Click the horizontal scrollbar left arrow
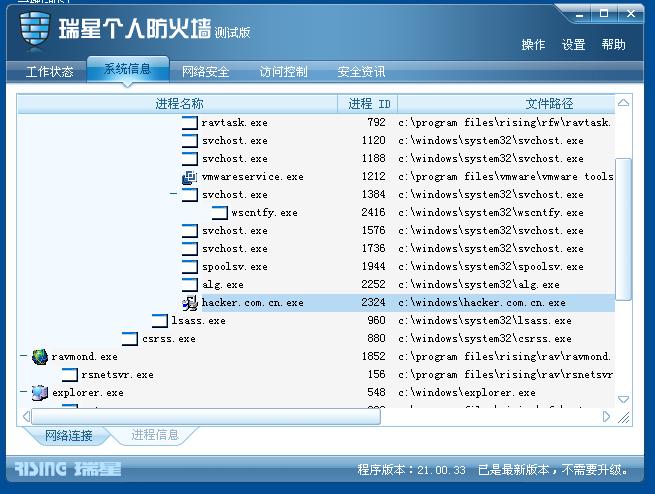The image size is (655, 494). click(x=26, y=416)
